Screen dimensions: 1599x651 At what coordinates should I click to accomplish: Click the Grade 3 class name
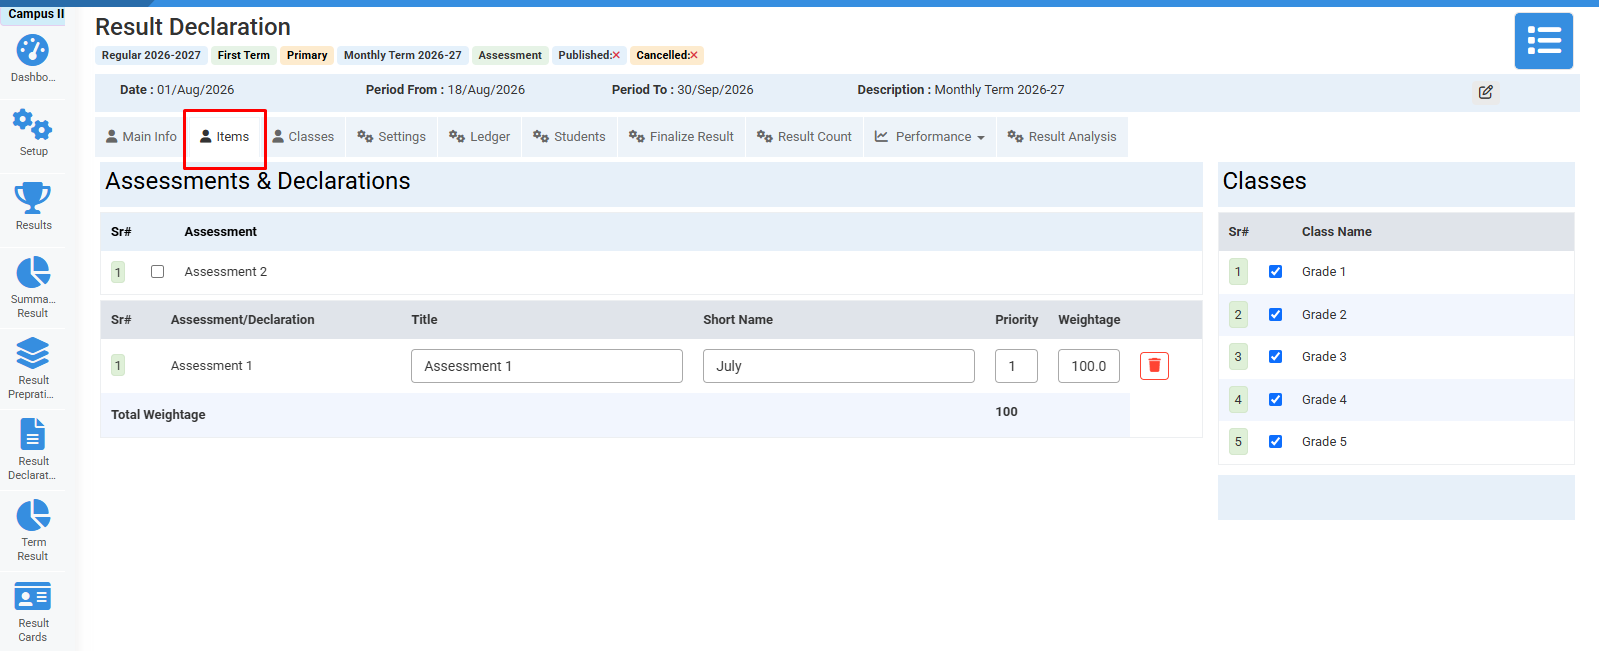(1324, 357)
